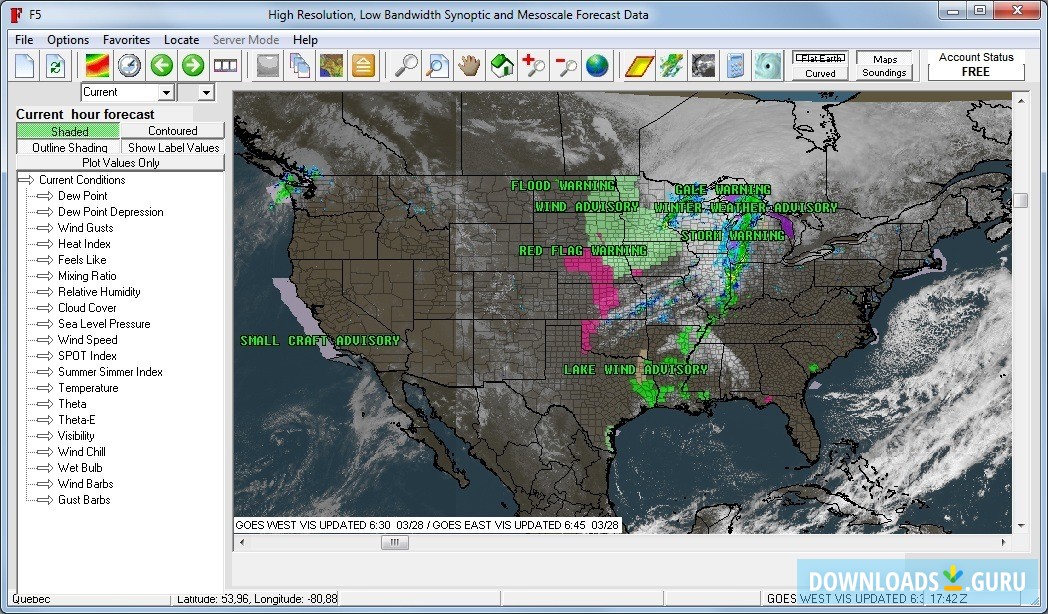Click the clock time icon
Image resolution: width=1048 pixels, height=614 pixels.
(130, 65)
